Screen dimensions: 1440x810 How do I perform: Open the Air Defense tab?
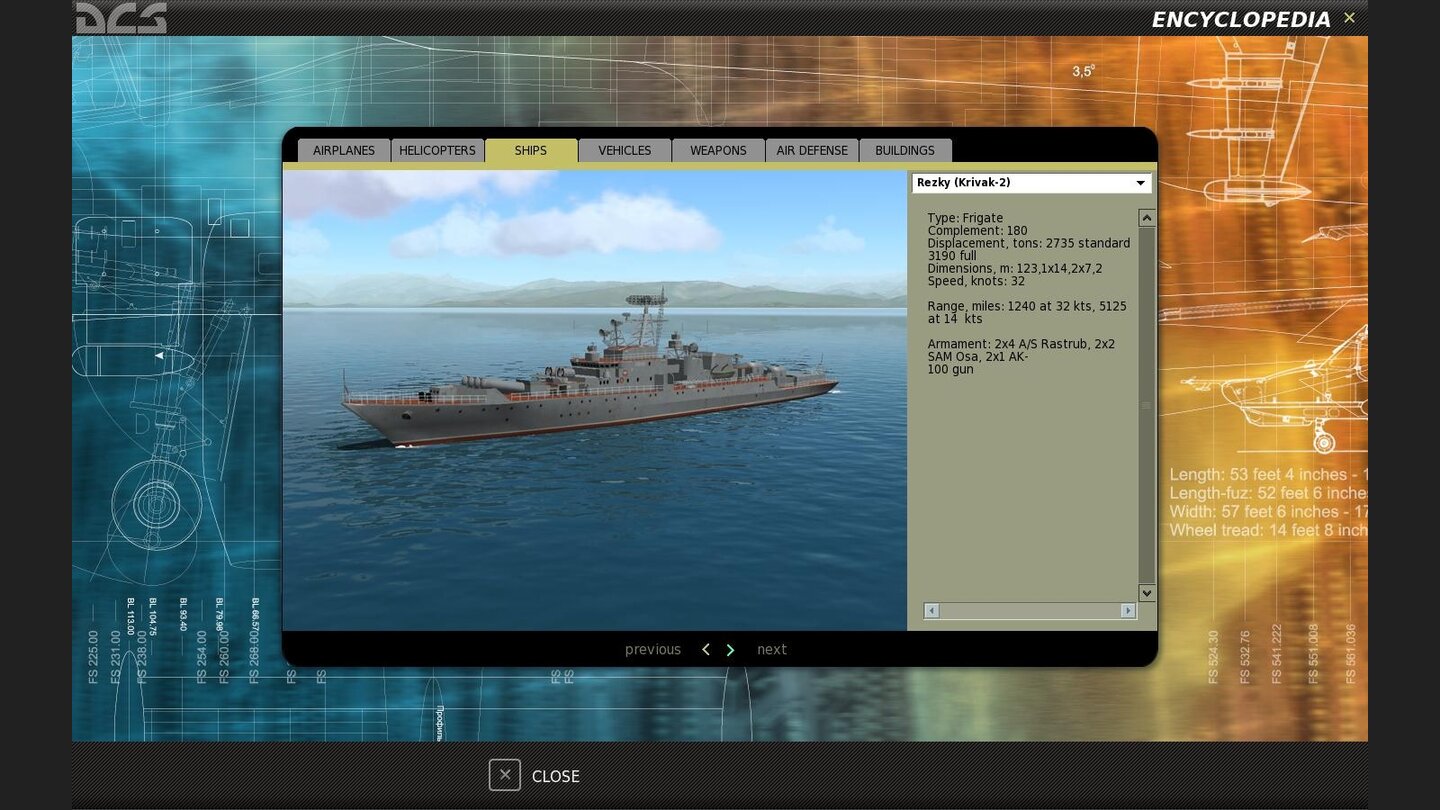coord(812,150)
